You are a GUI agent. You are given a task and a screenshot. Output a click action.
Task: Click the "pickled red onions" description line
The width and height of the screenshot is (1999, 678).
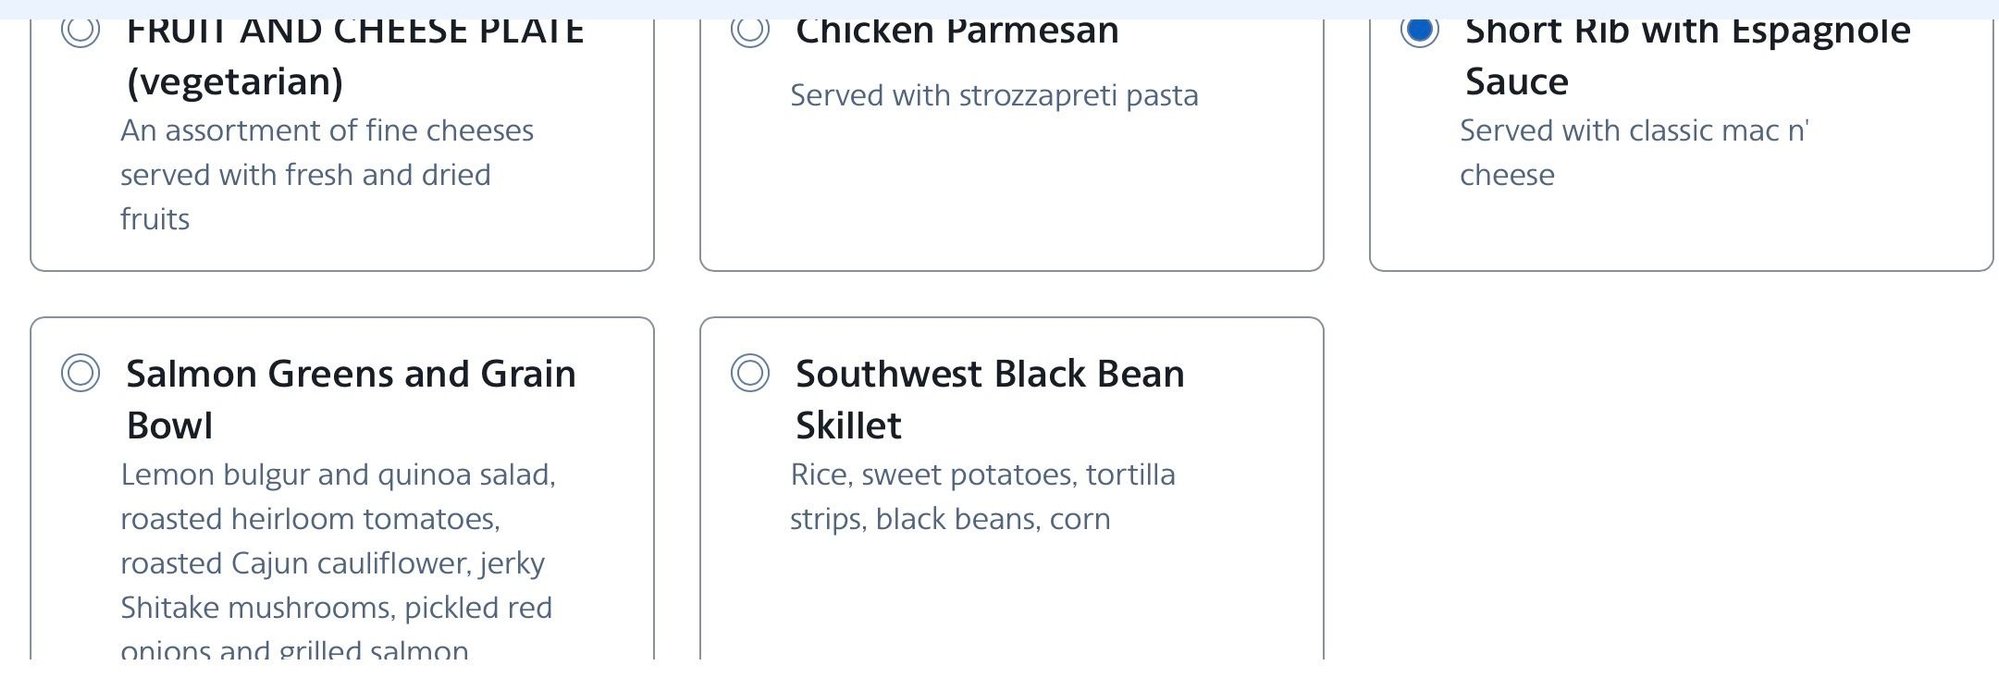pyautogui.click(x=335, y=608)
